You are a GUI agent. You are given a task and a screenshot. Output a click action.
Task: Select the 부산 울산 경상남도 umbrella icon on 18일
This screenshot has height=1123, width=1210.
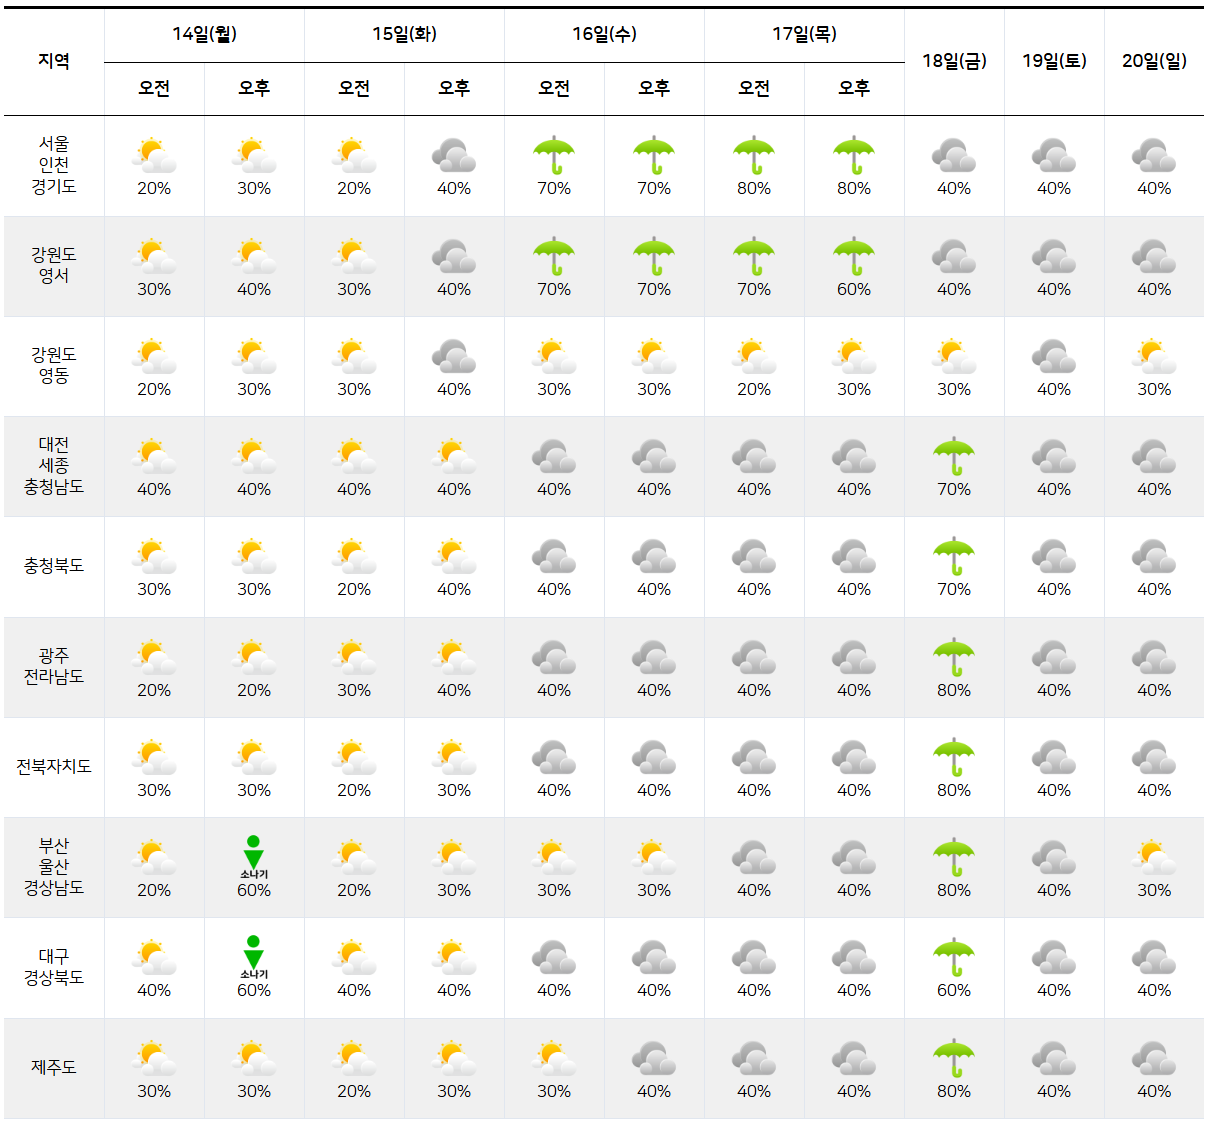tap(954, 858)
